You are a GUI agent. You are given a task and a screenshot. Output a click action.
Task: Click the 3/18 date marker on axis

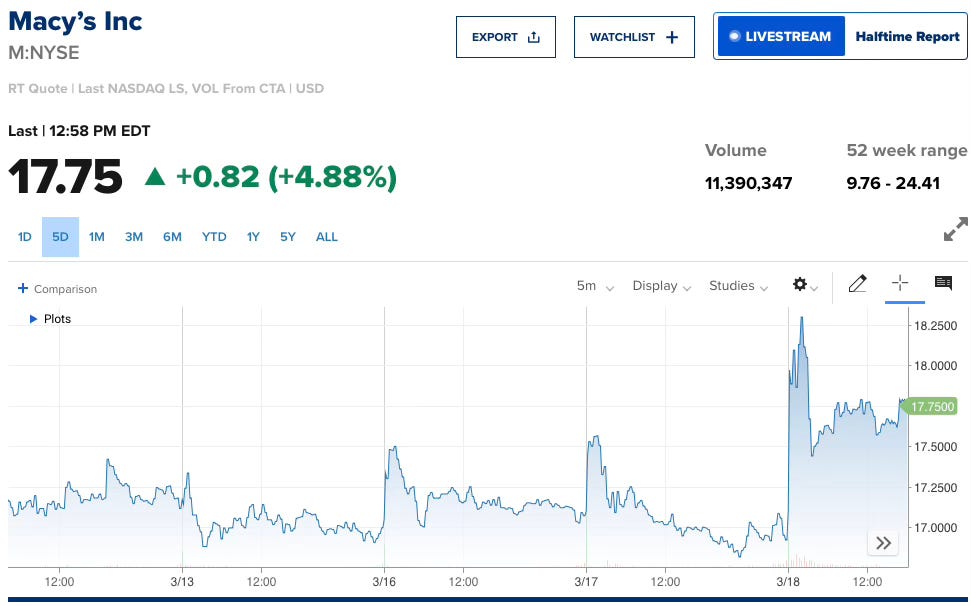click(x=788, y=582)
